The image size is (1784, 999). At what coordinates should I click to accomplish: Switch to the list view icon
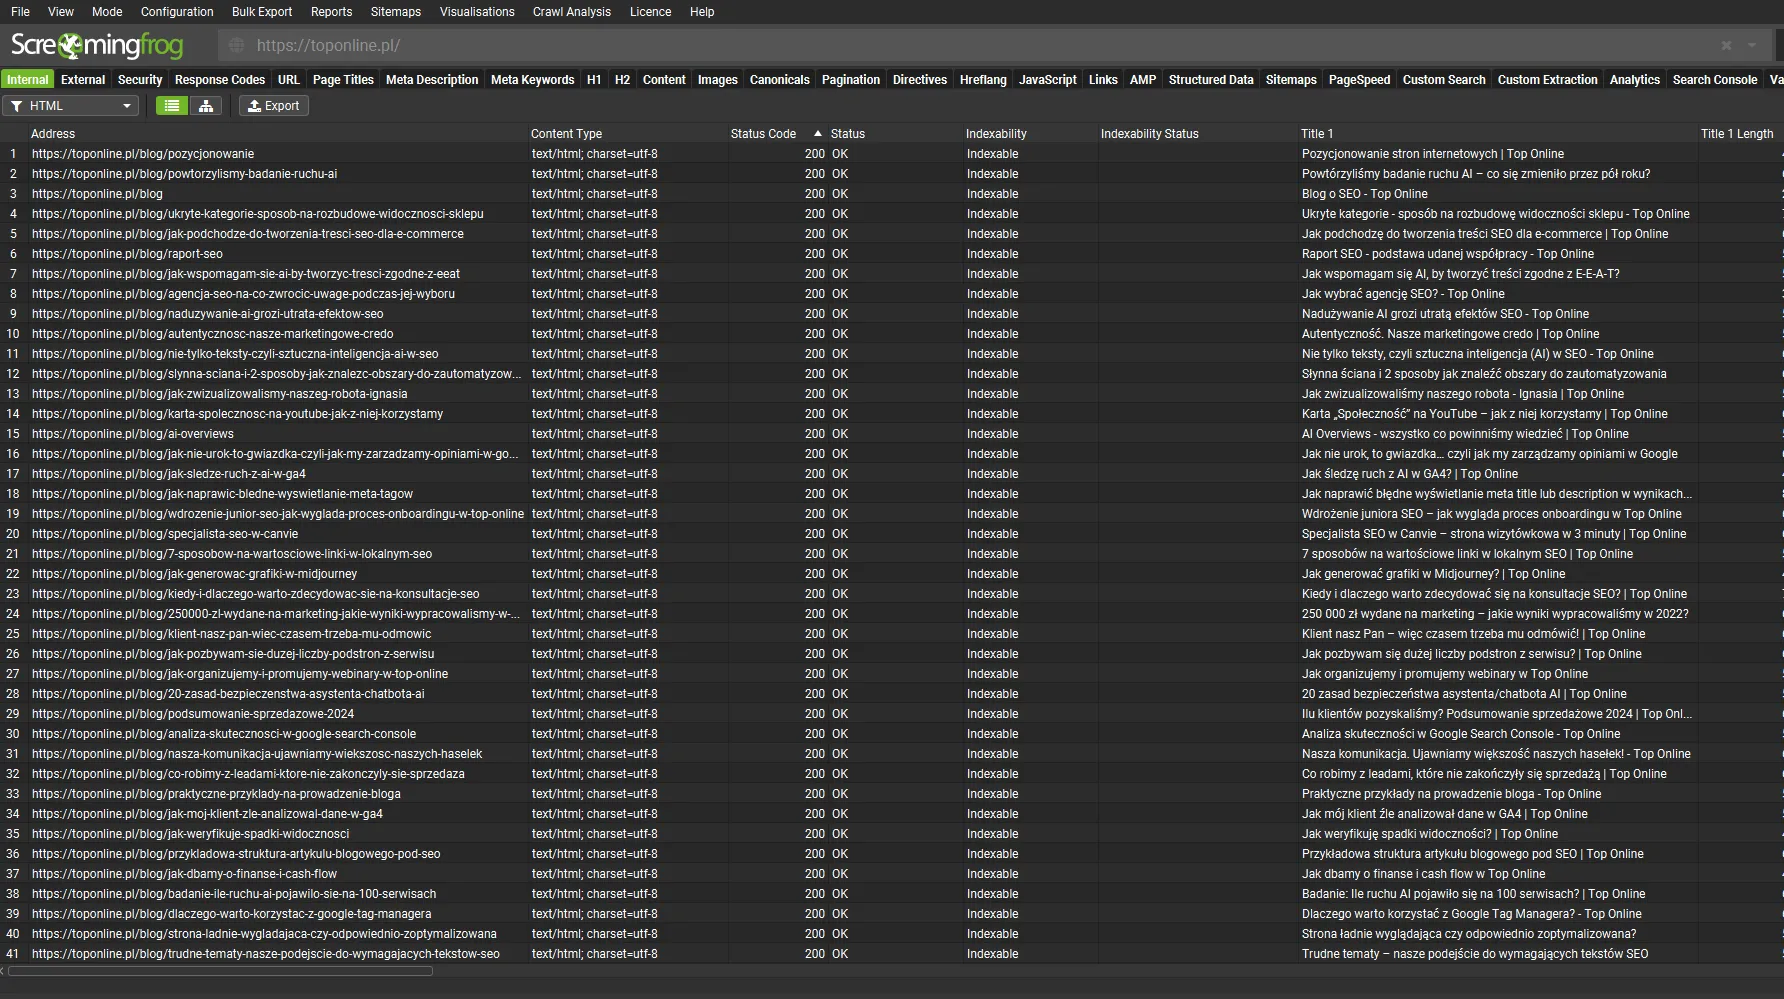pos(172,106)
